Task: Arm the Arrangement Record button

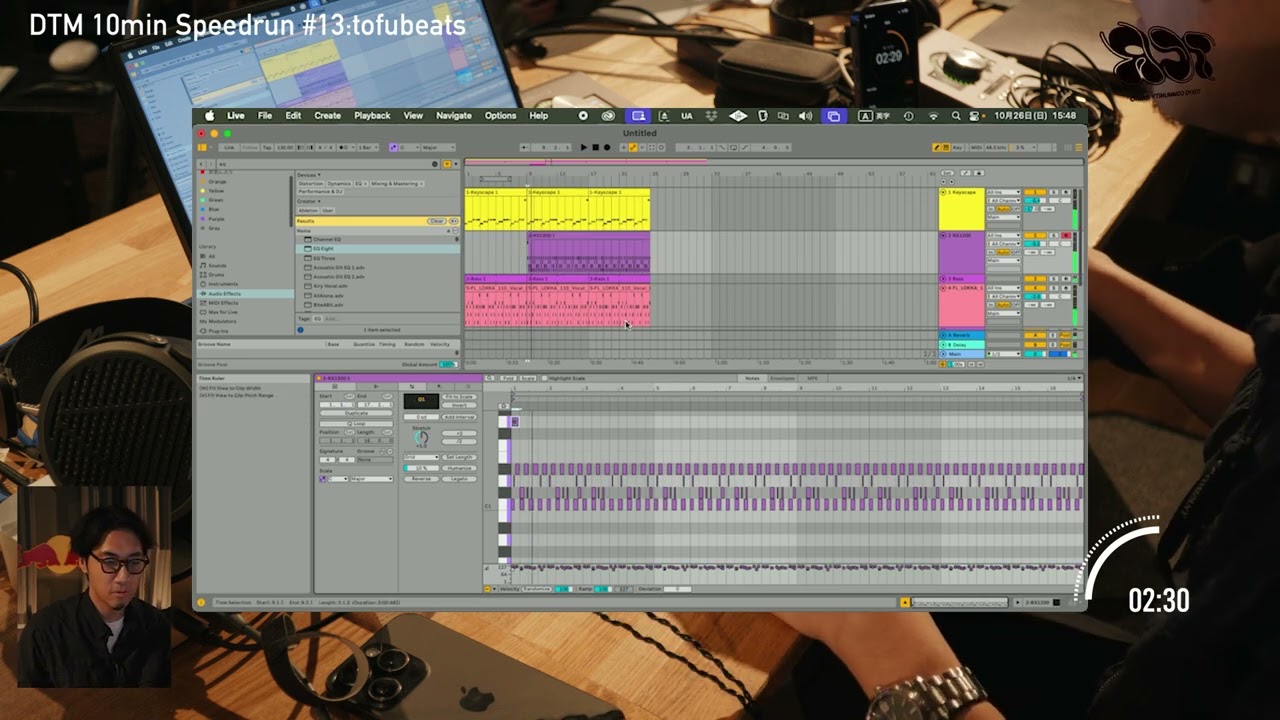Action: (x=606, y=147)
